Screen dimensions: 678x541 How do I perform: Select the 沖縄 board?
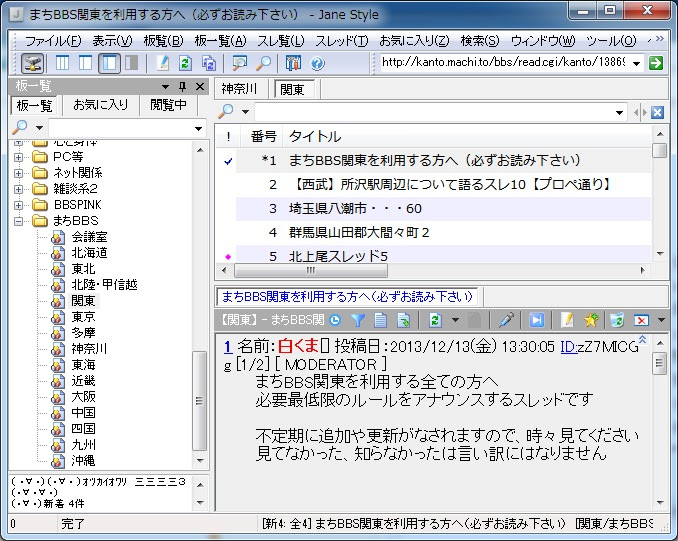[x=83, y=461]
